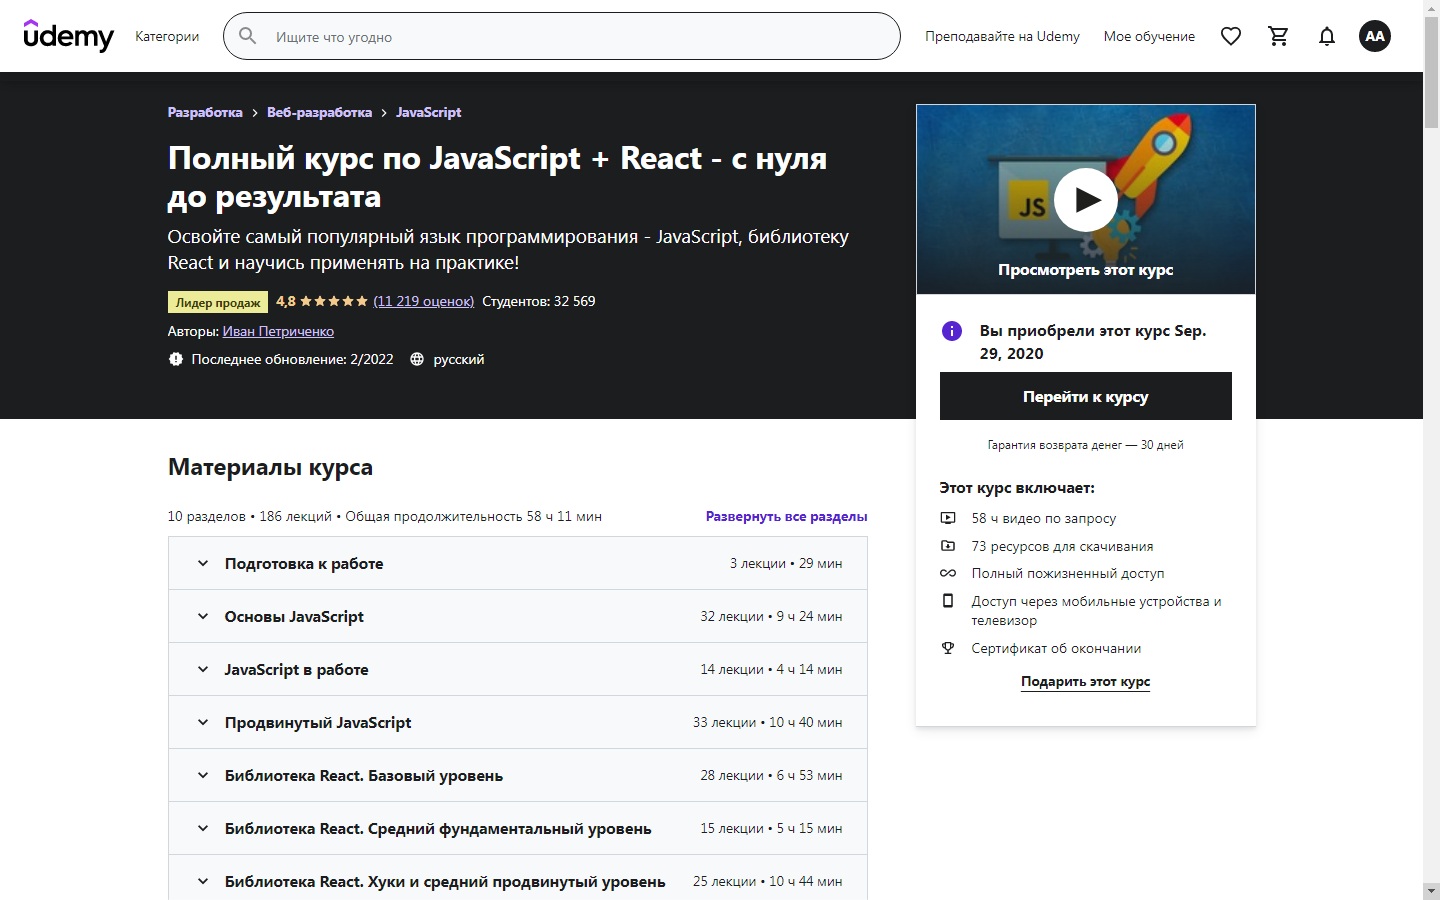This screenshot has width=1440, height=900.
Task: Click Развернуть все разделы
Action: (x=786, y=516)
